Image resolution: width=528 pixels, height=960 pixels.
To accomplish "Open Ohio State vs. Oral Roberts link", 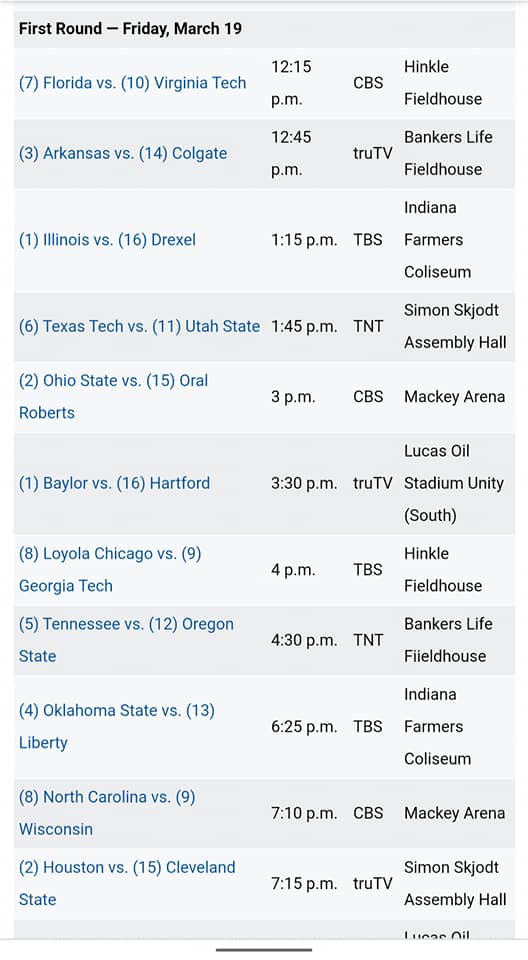I will click(x=113, y=396).
